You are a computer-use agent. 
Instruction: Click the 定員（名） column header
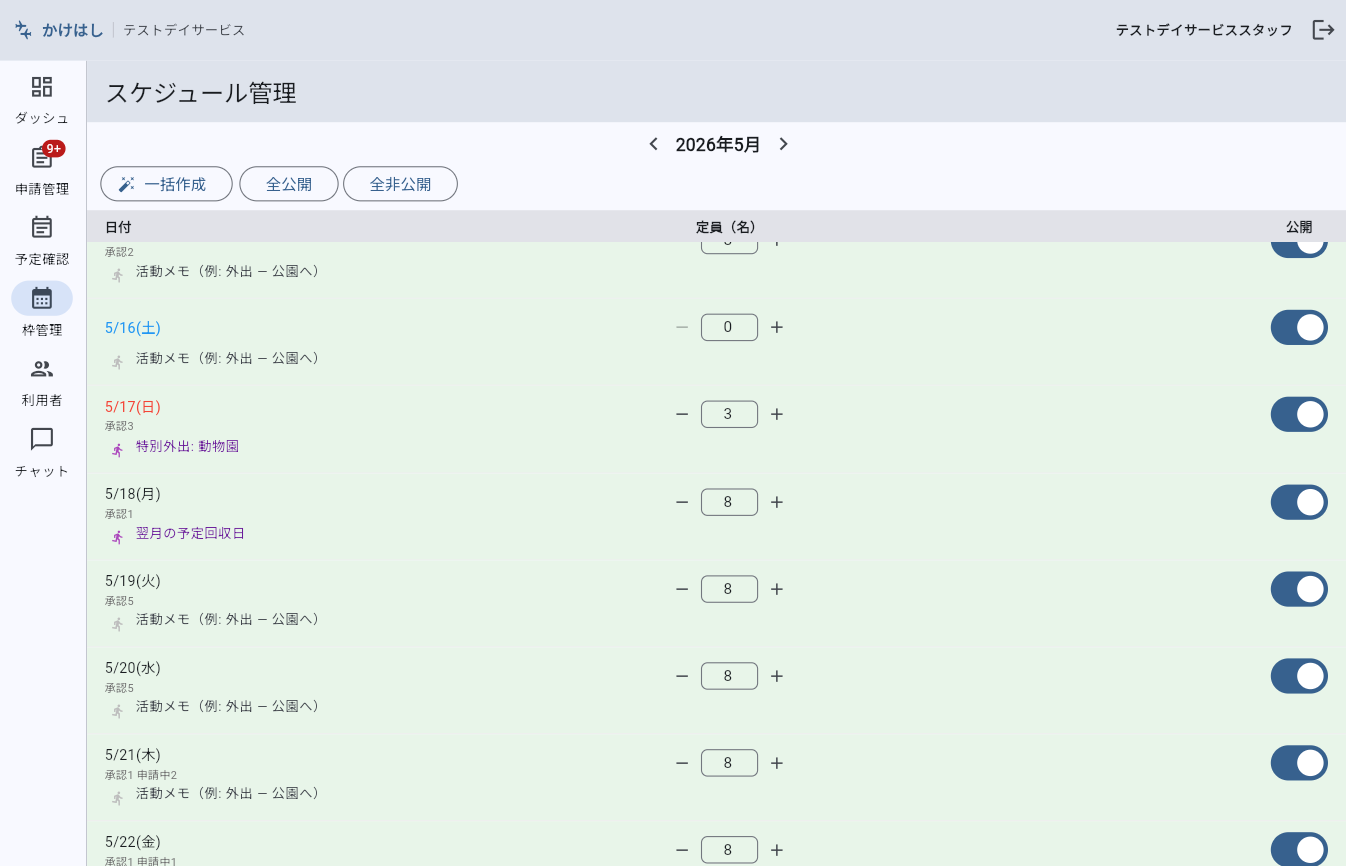(x=727, y=227)
